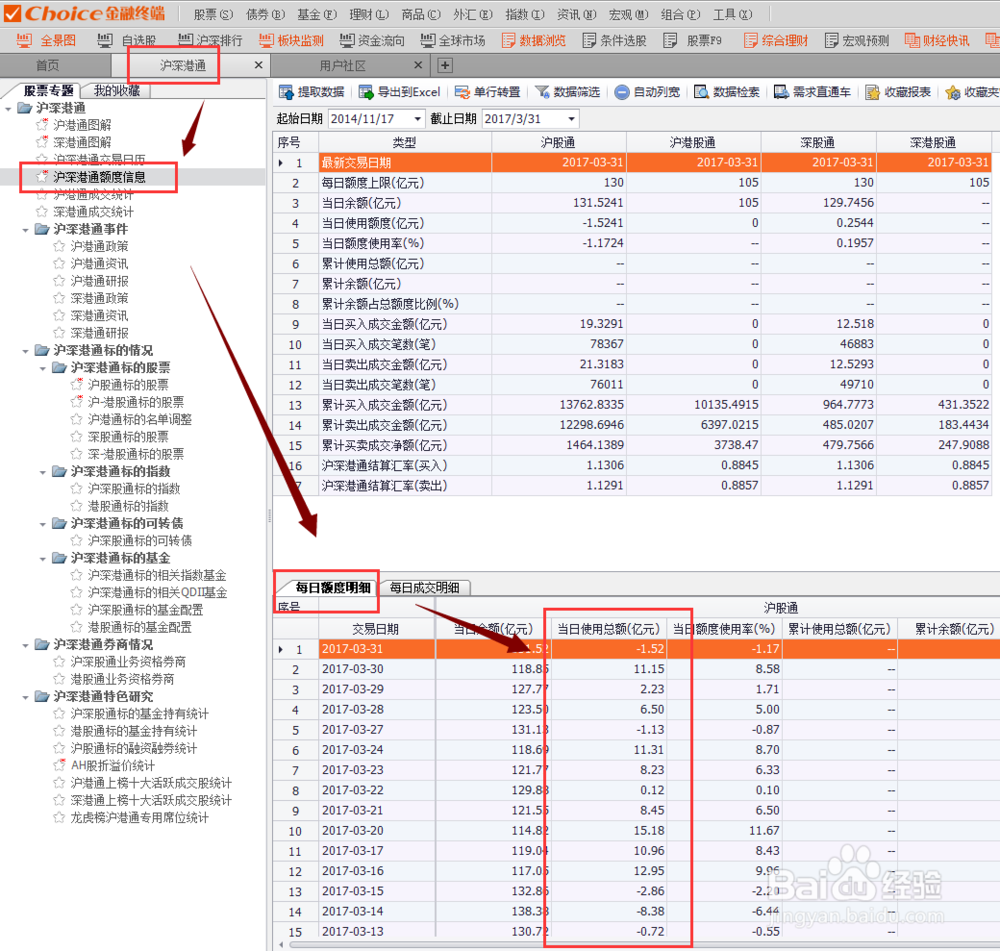The height and width of the screenshot is (951, 1000).
Task: Open the 宏观预测 toolbar icon
Action: (x=832, y=41)
